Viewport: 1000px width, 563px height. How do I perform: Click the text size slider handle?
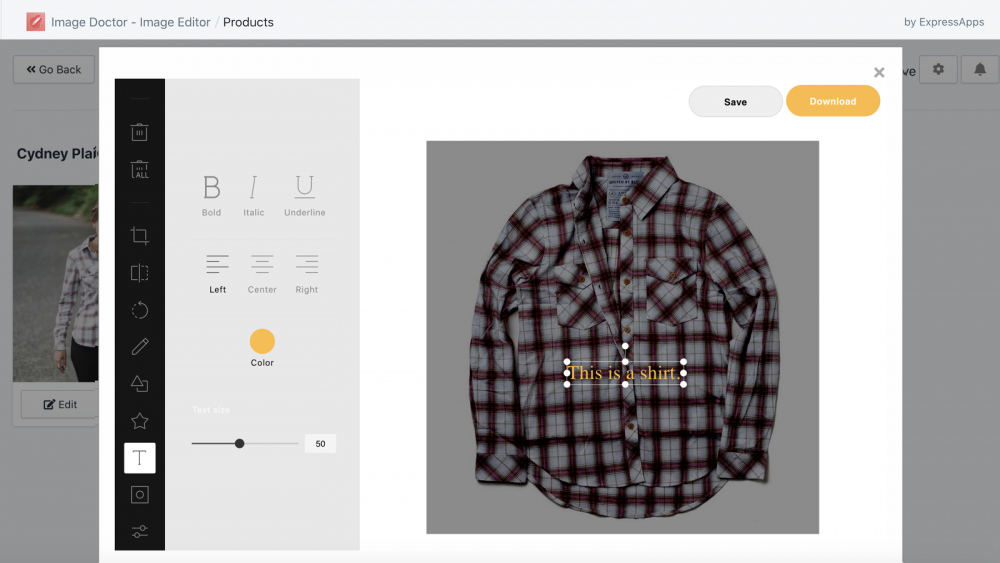(239, 443)
